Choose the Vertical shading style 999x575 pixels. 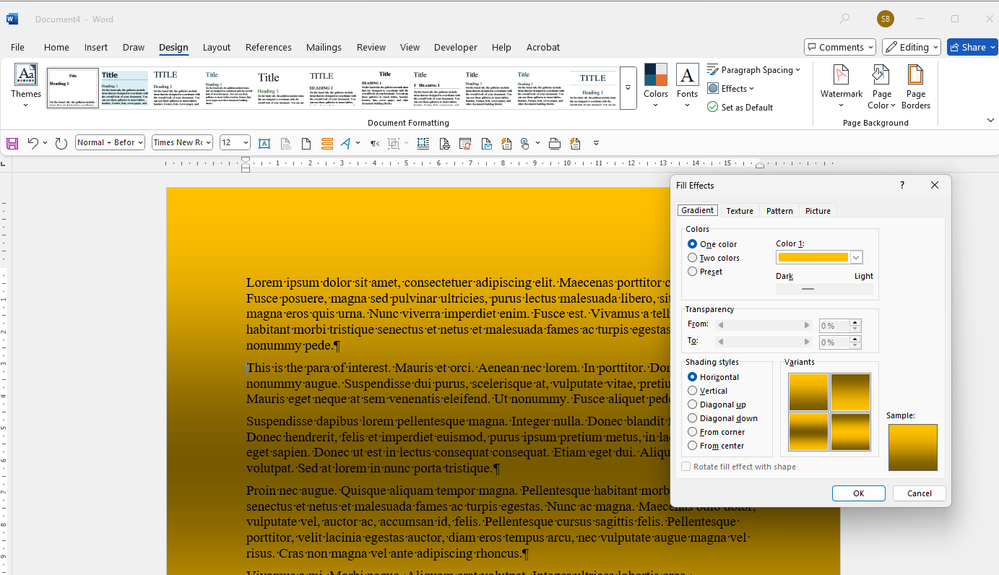click(x=693, y=391)
